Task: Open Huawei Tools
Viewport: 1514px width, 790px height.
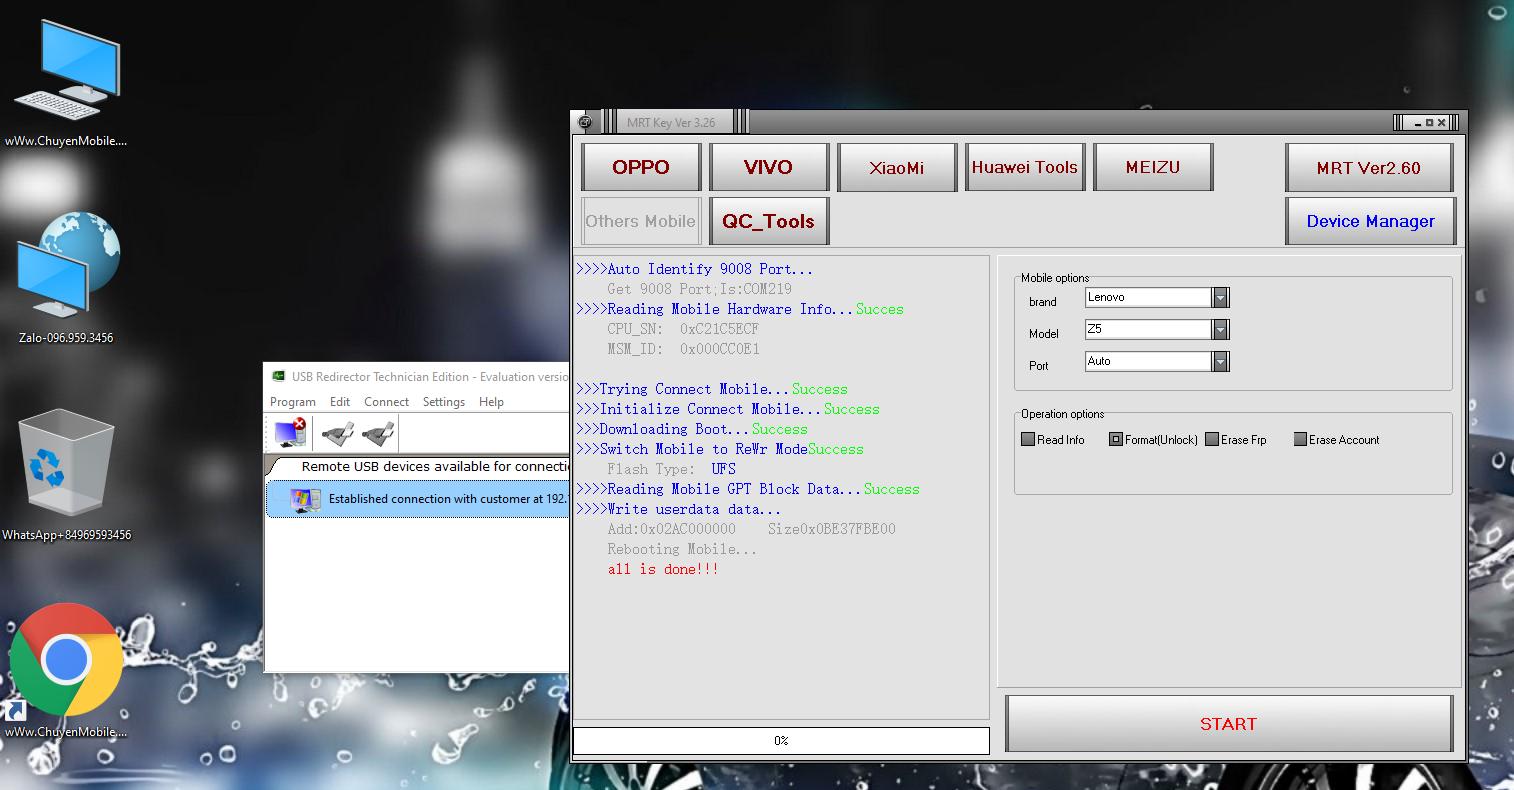Action: click(x=1025, y=167)
